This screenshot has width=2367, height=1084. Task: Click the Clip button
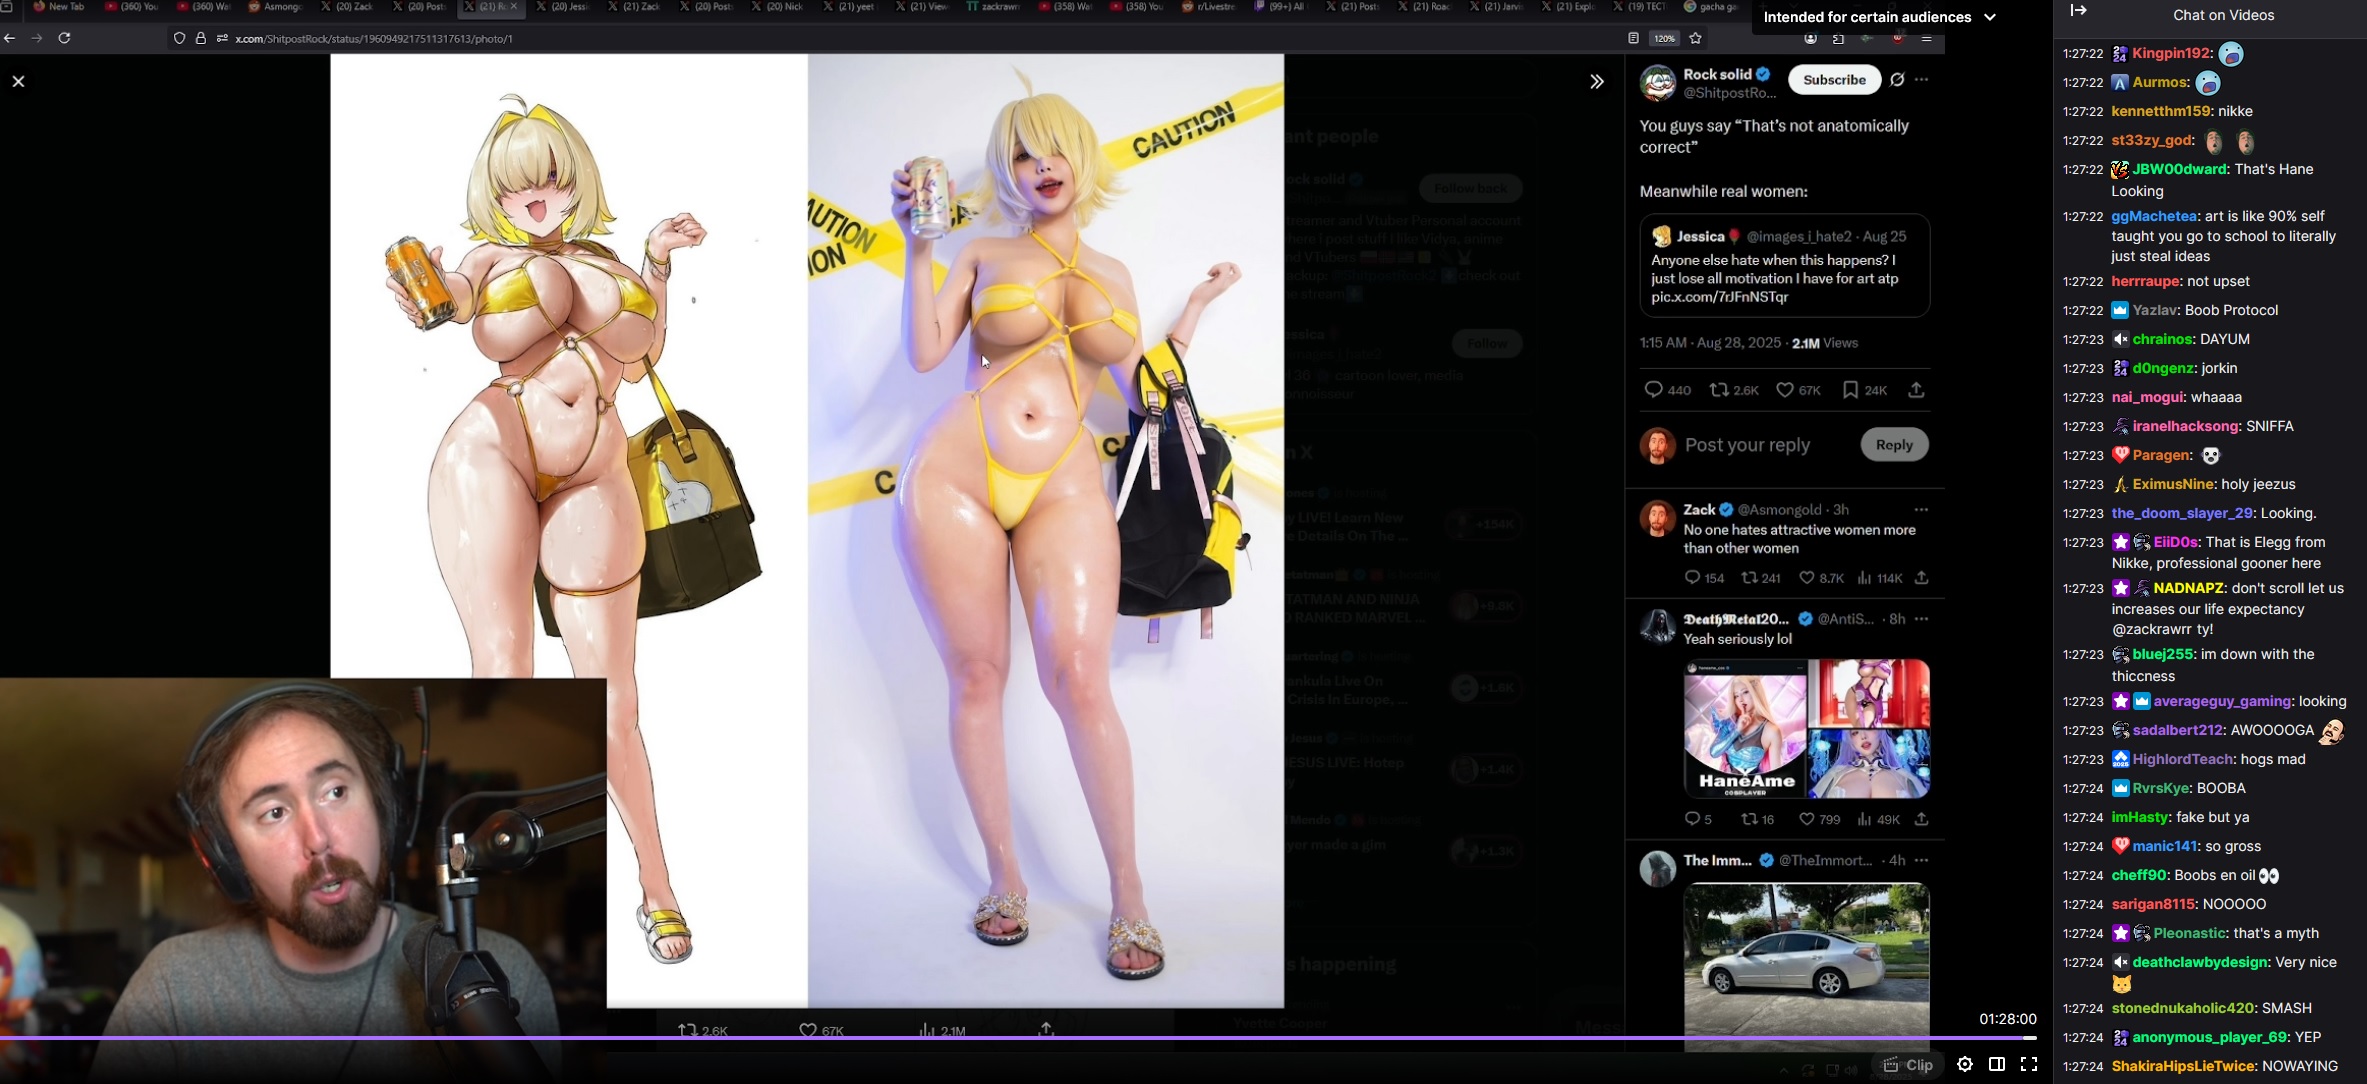click(1908, 1065)
